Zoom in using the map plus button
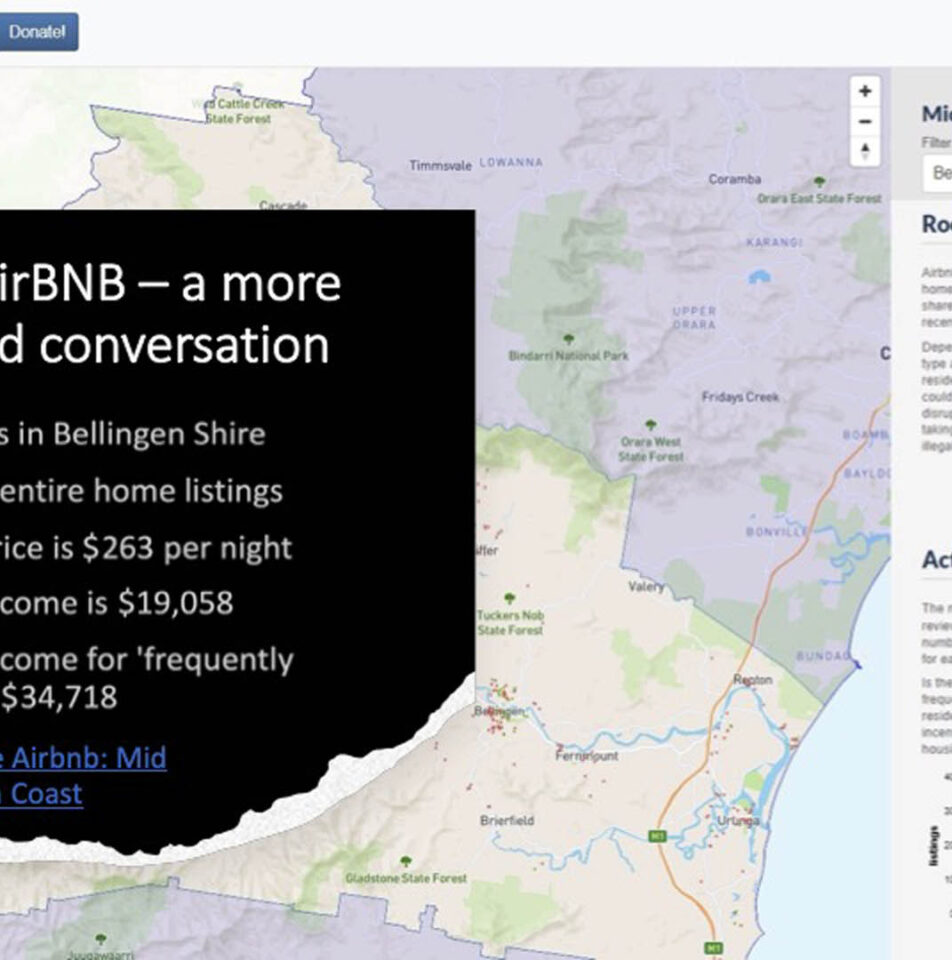The width and height of the screenshot is (952, 960). 865,91
